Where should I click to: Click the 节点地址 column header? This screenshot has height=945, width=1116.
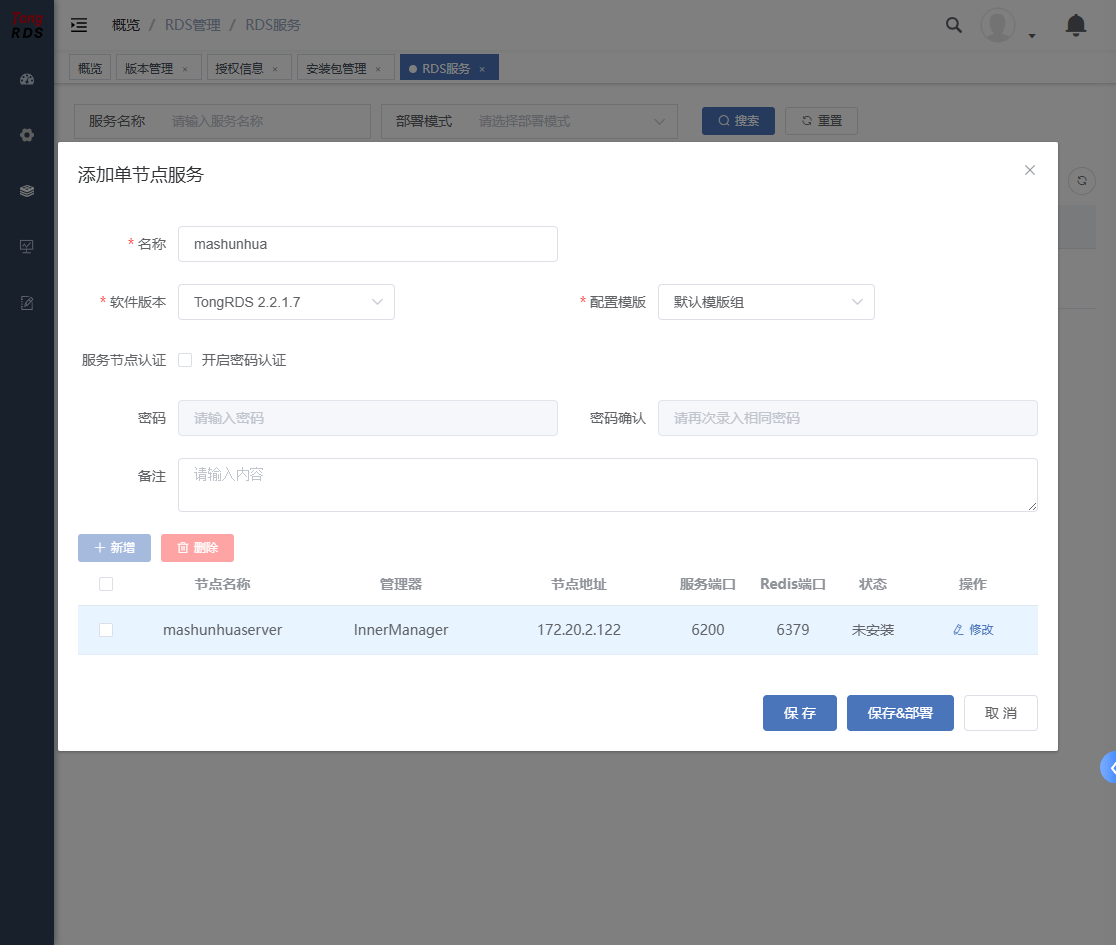click(x=579, y=584)
